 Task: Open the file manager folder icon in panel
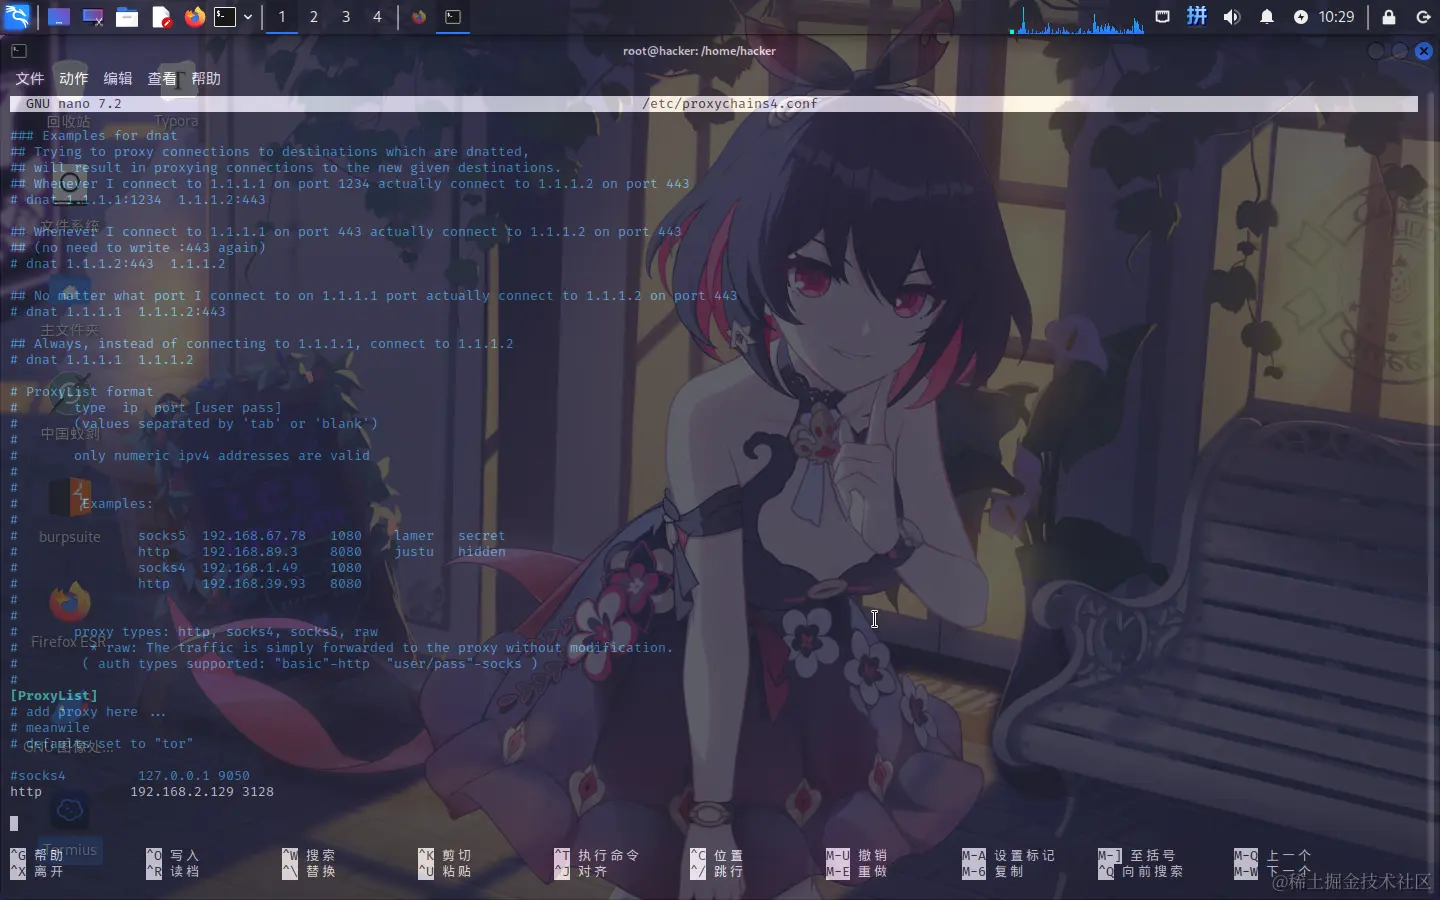click(x=127, y=17)
